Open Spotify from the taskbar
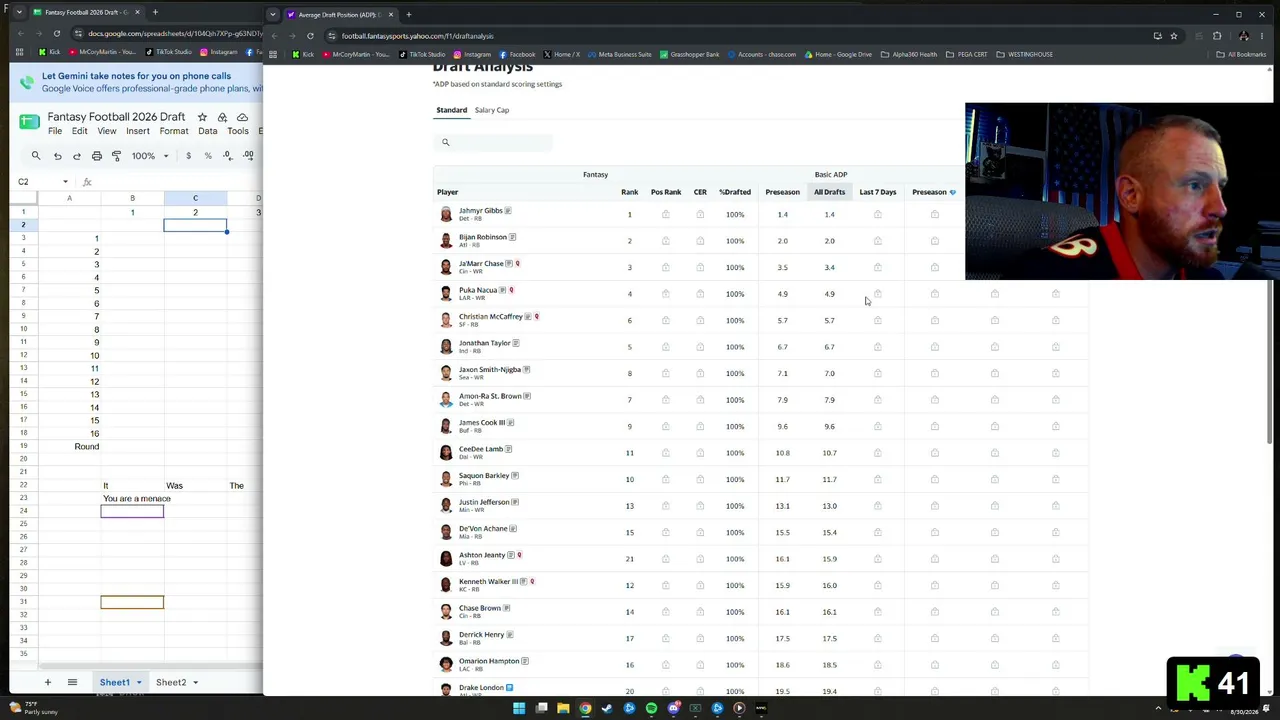Image resolution: width=1280 pixels, height=720 pixels. click(x=651, y=708)
